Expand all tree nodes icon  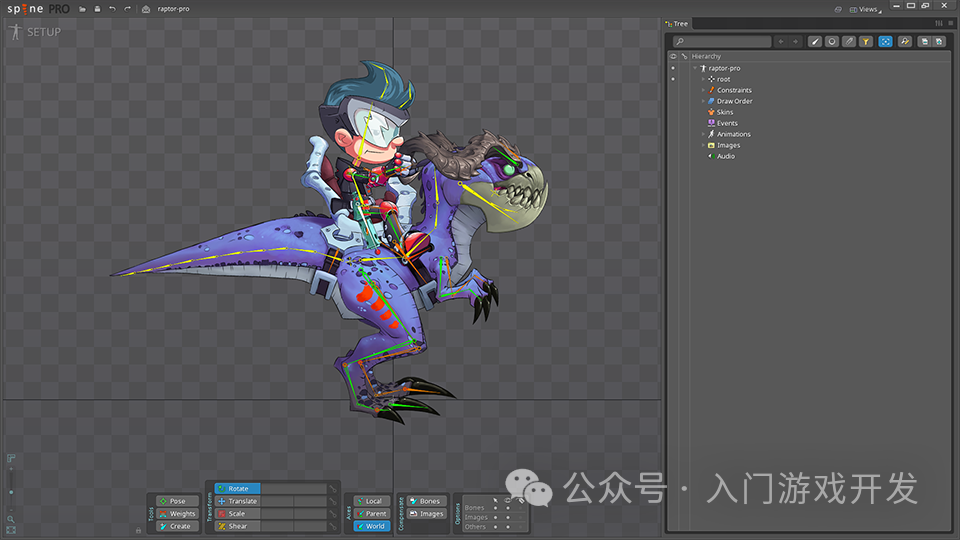939,42
